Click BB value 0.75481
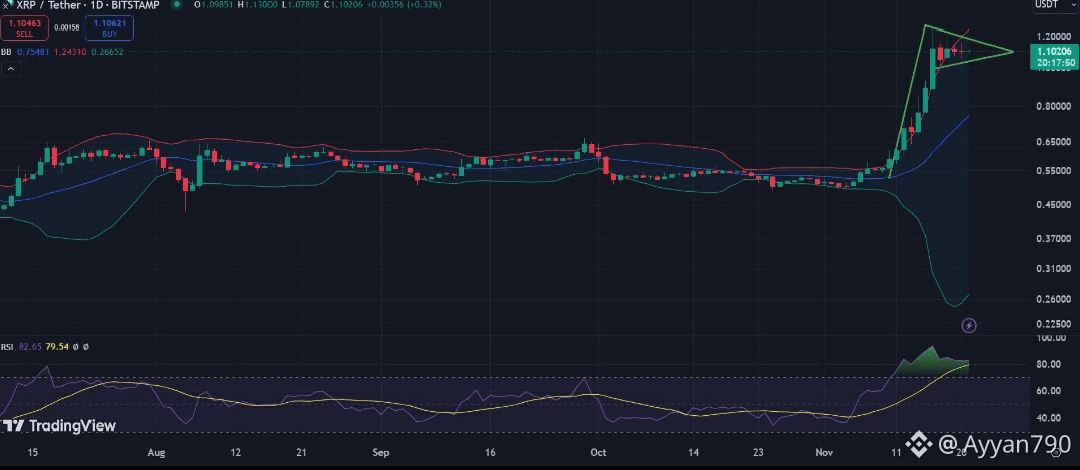 coord(32,52)
